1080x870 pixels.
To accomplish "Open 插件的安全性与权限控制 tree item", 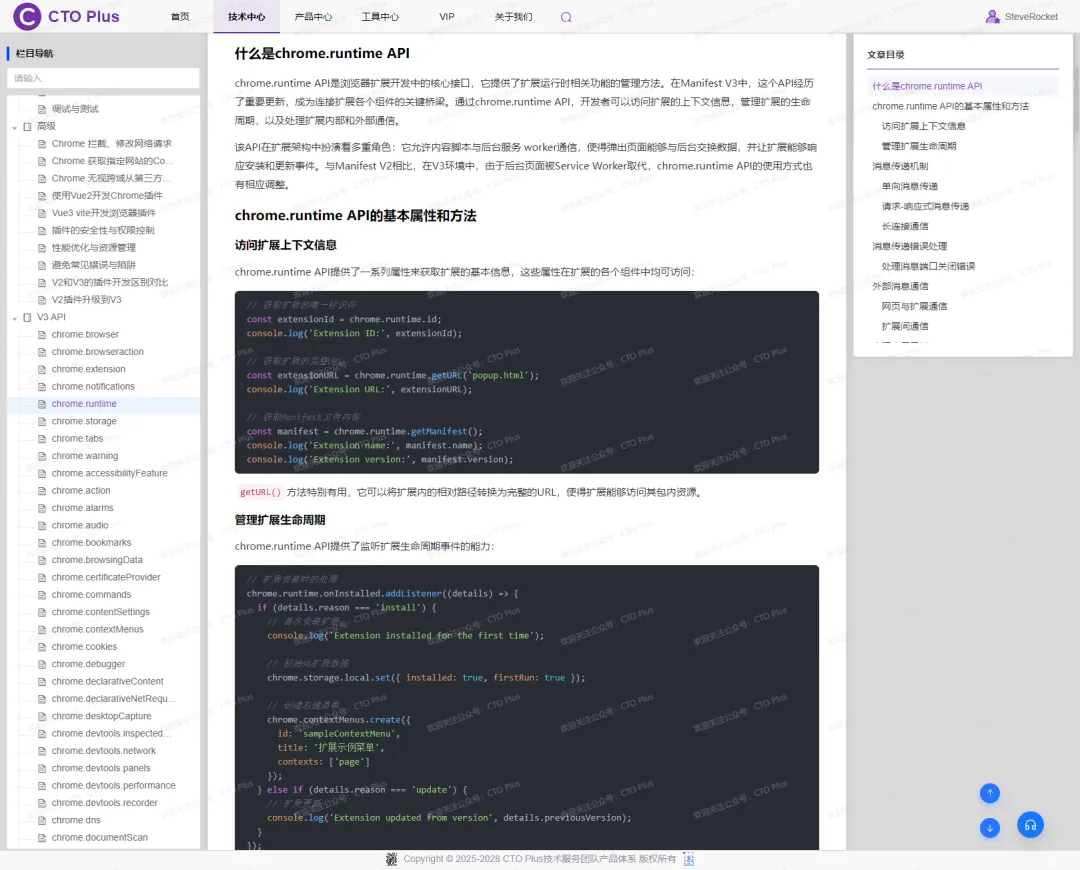I will 103,231.
